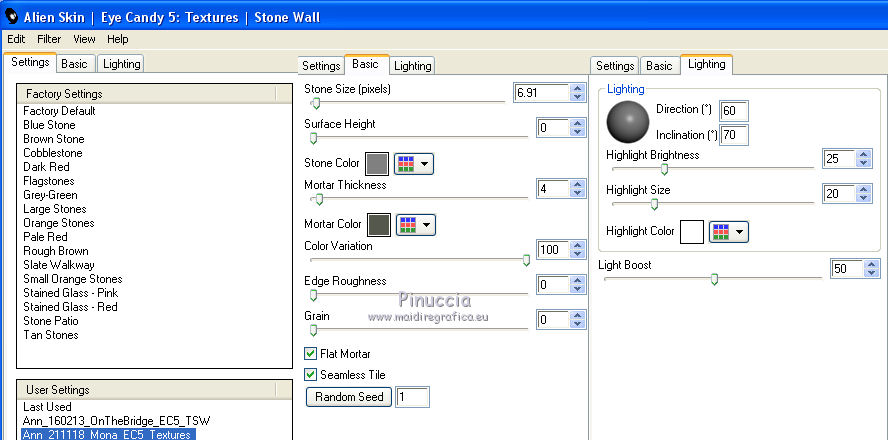The image size is (888, 440).
Task: Open the Edit menu
Action: (x=16, y=39)
